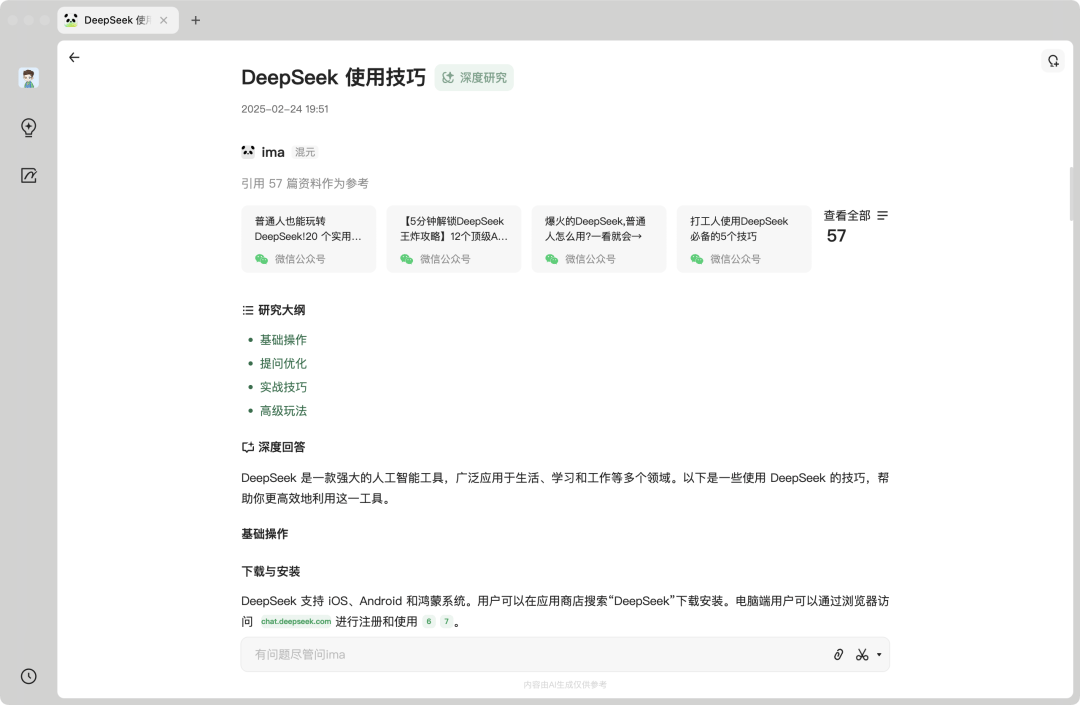1080x705 pixels.
Task: Click the paperclip attachment icon
Action: (838, 655)
